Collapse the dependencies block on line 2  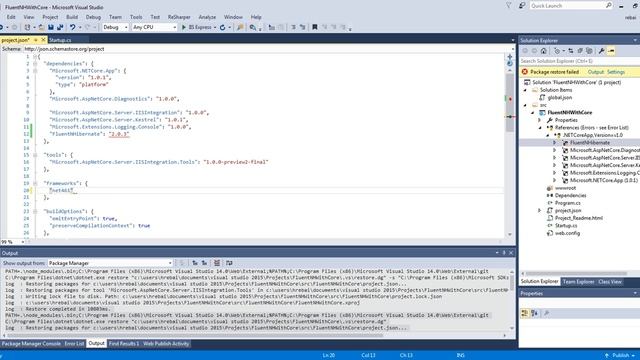(x=35, y=64)
